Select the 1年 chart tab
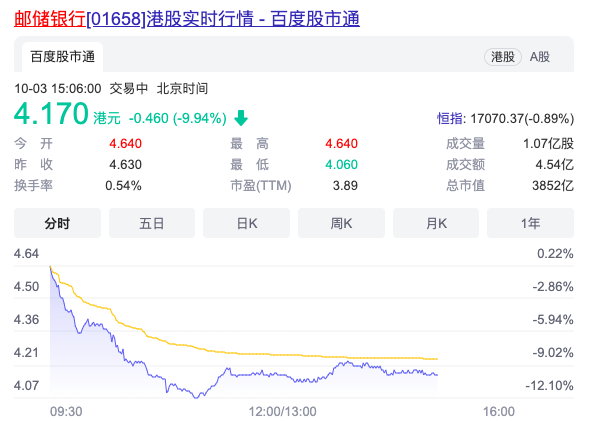 [x=530, y=223]
